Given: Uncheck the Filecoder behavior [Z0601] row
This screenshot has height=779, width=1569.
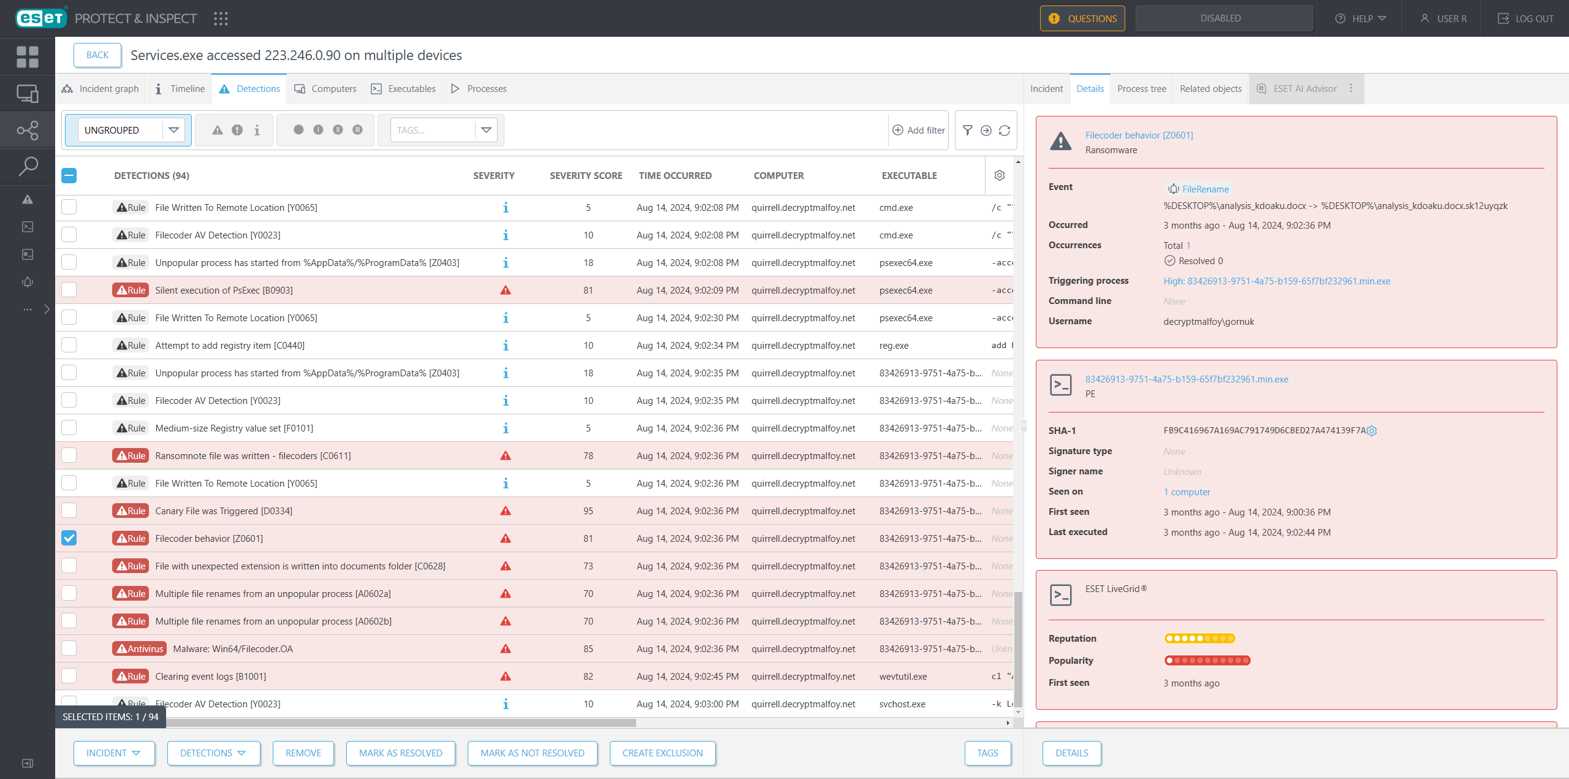Looking at the screenshot, I should point(69,538).
